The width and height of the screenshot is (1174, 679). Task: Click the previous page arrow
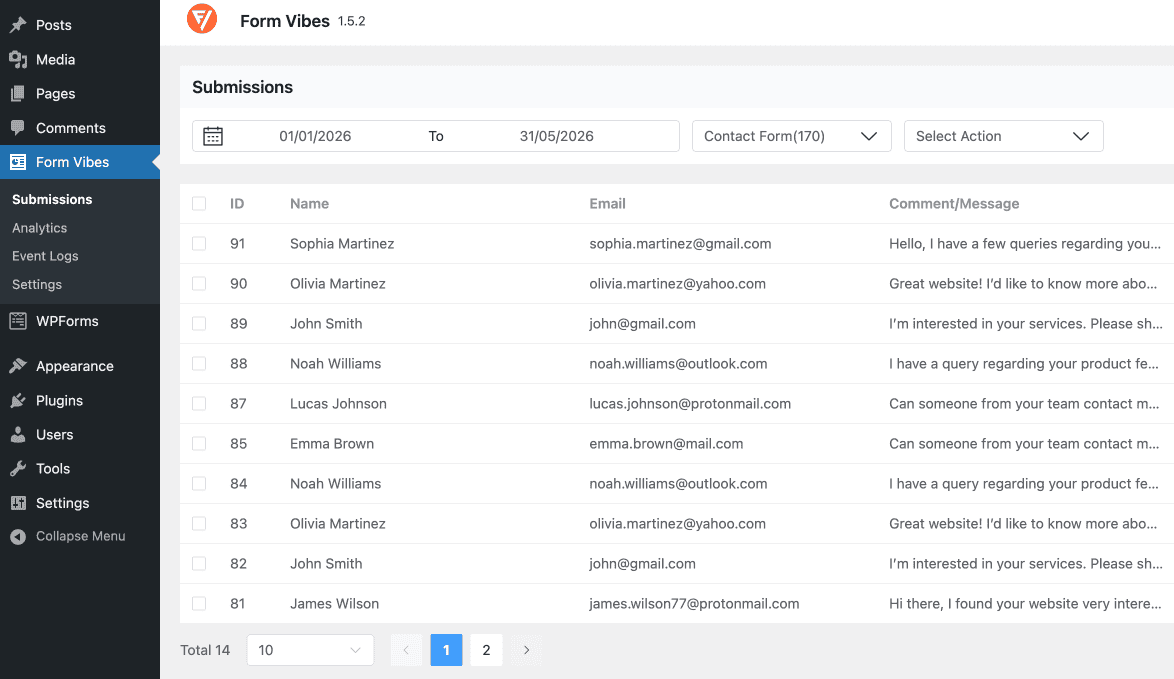(406, 650)
